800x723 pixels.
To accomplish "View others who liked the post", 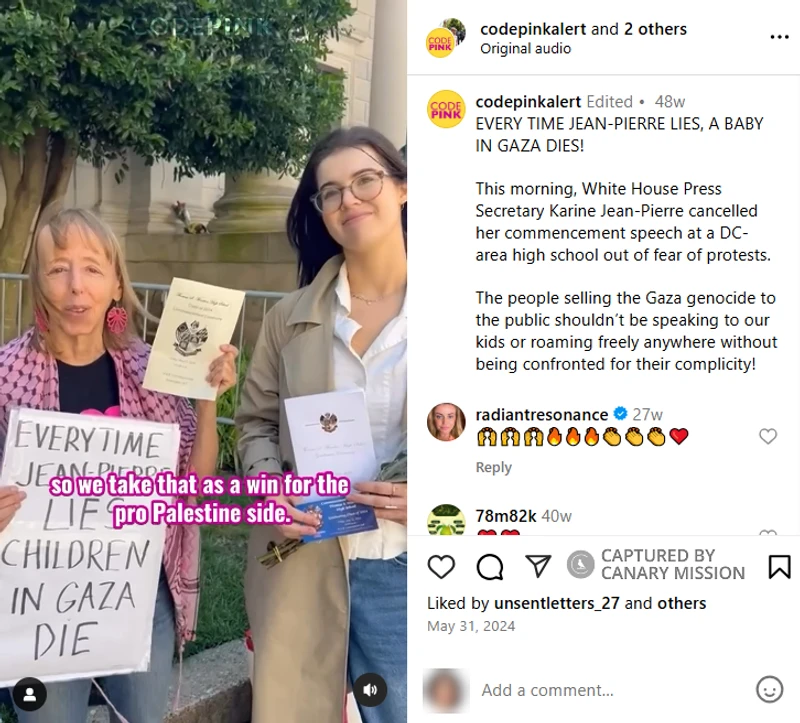I will (x=682, y=603).
